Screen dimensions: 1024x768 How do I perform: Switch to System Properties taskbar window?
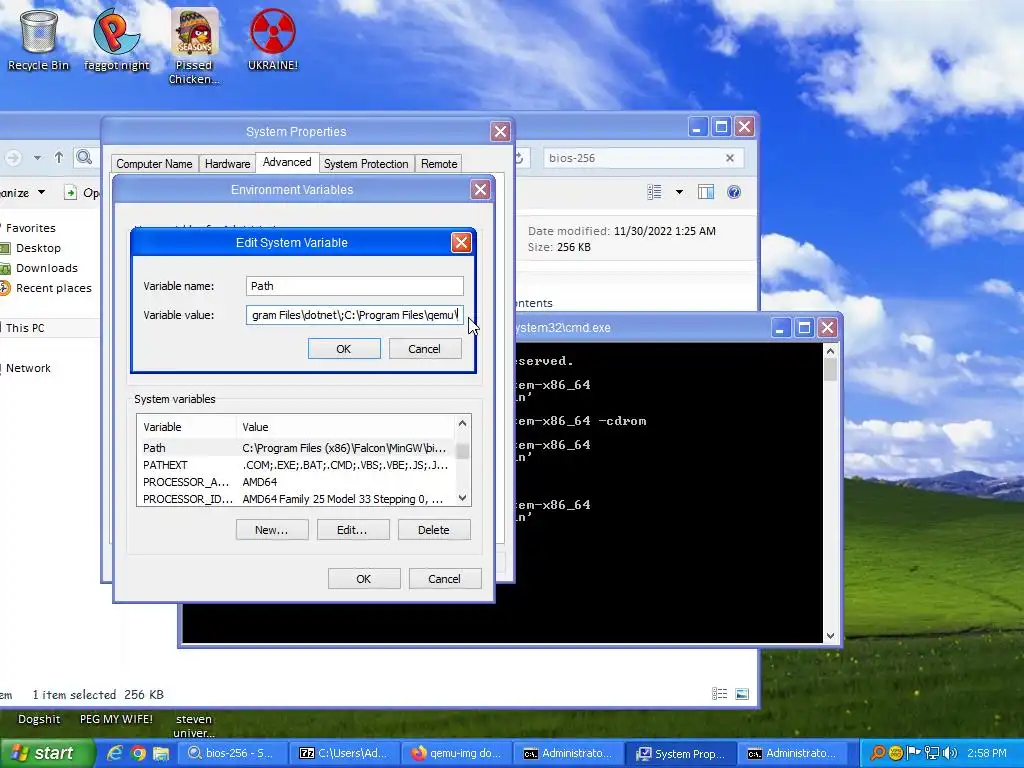(x=681, y=753)
